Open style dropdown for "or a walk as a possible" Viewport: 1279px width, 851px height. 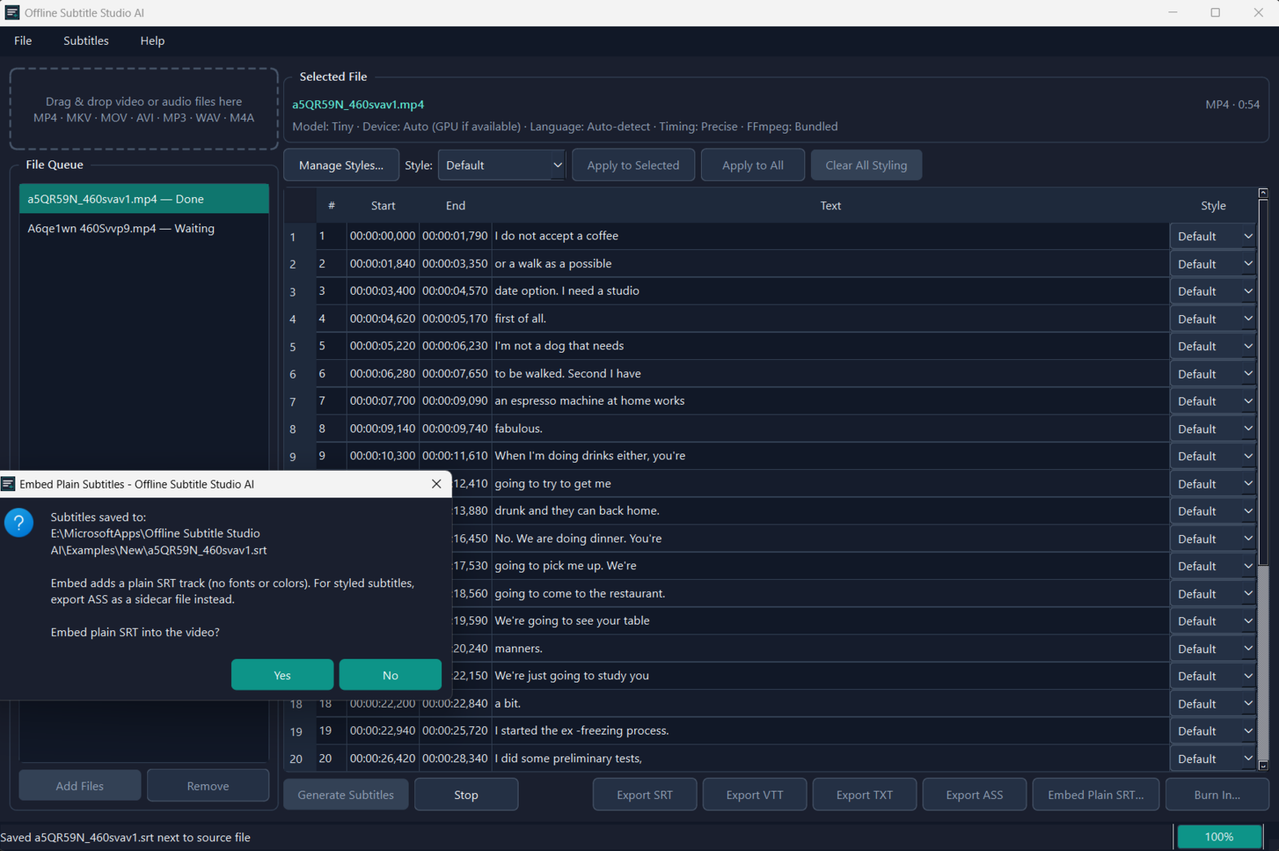1214,264
